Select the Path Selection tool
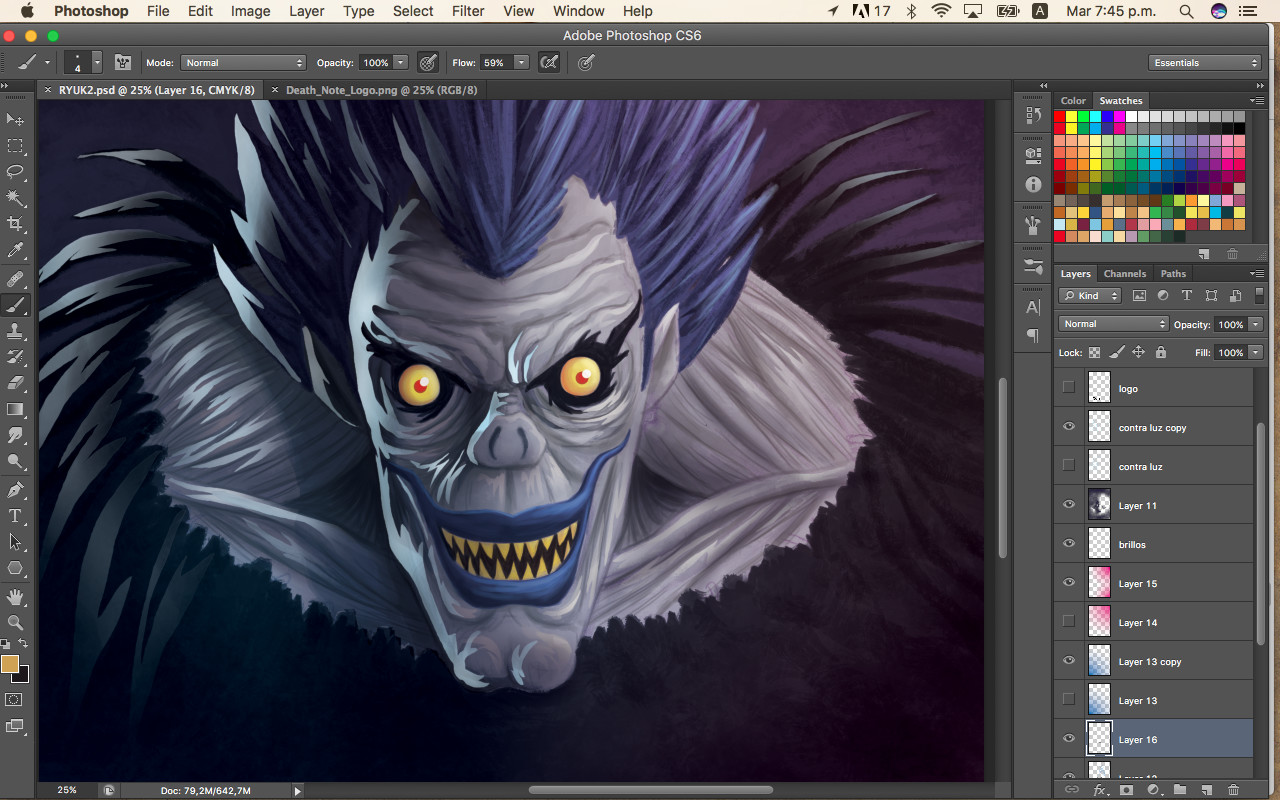This screenshot has height=800, width=1280. [x=15, y=542]
